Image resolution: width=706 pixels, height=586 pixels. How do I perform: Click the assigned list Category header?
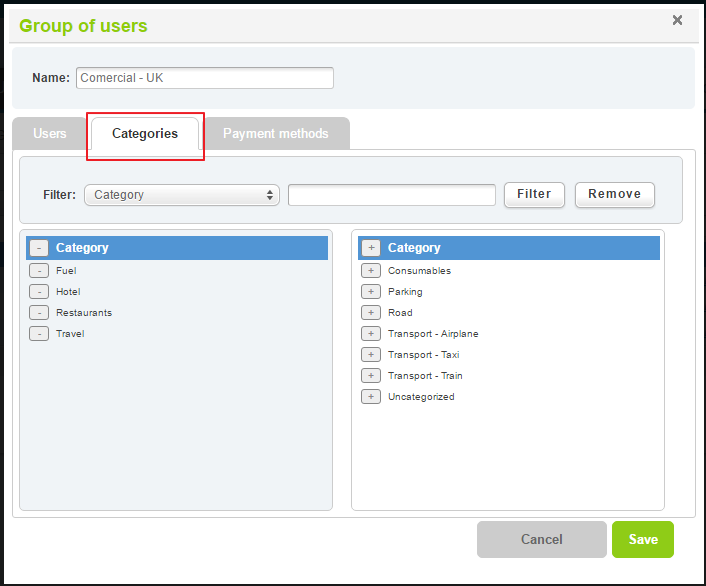[x=177, y=248]
